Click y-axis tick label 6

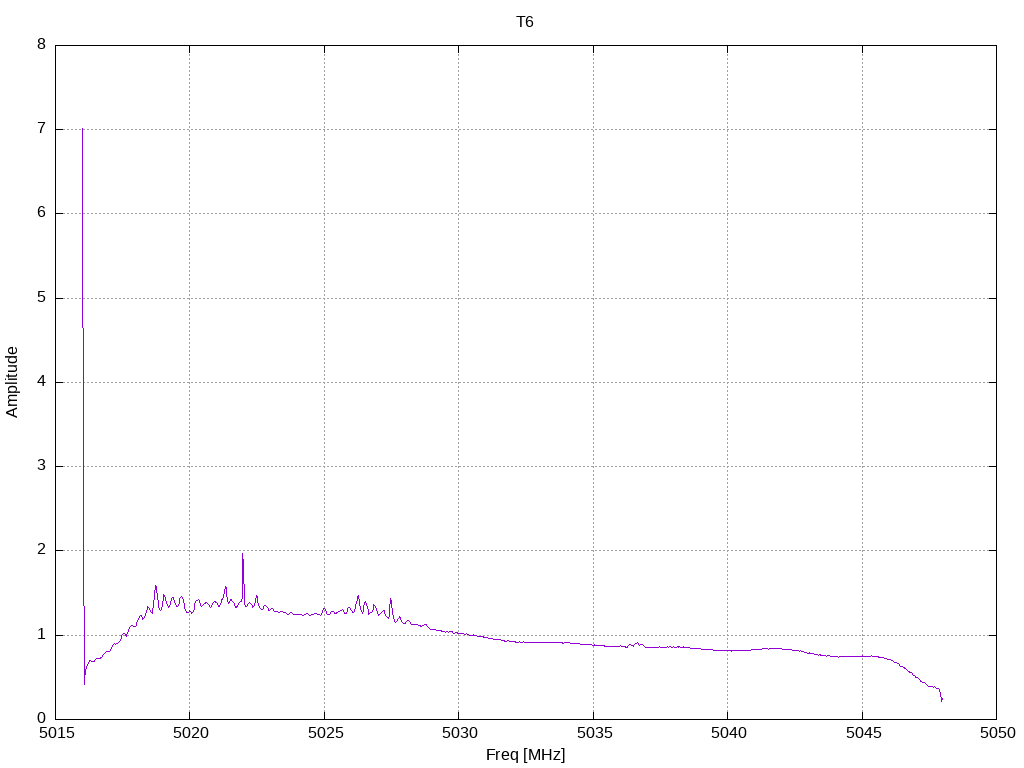tap(42, 213)
